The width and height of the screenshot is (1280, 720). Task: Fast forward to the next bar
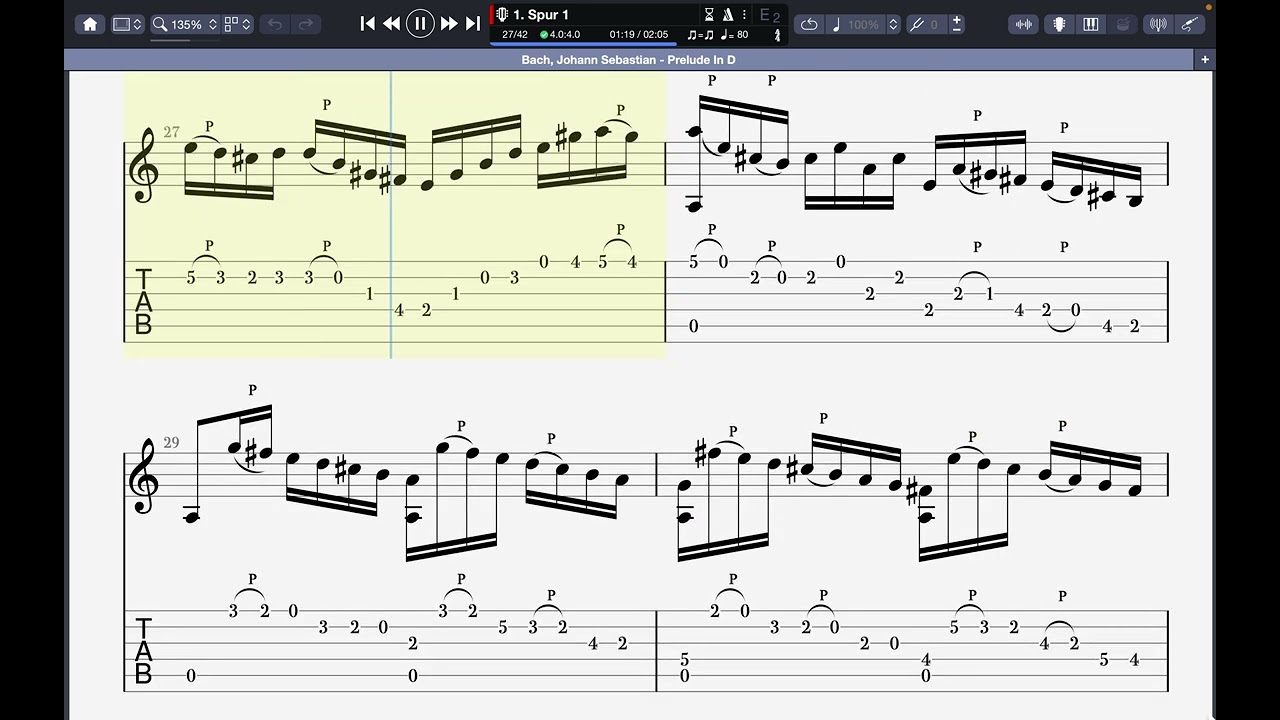click(449, 24)
